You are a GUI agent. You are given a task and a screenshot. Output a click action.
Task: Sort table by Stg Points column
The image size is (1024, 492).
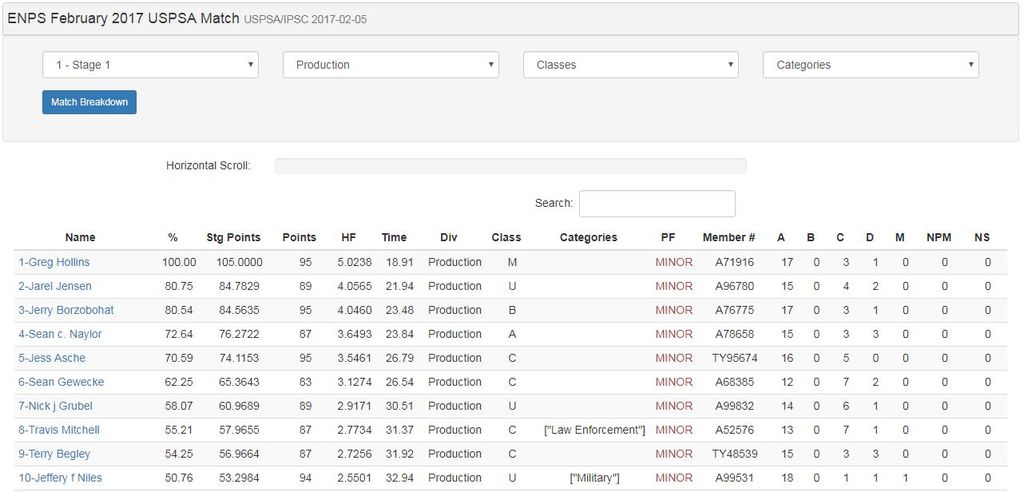coord(233,237)
